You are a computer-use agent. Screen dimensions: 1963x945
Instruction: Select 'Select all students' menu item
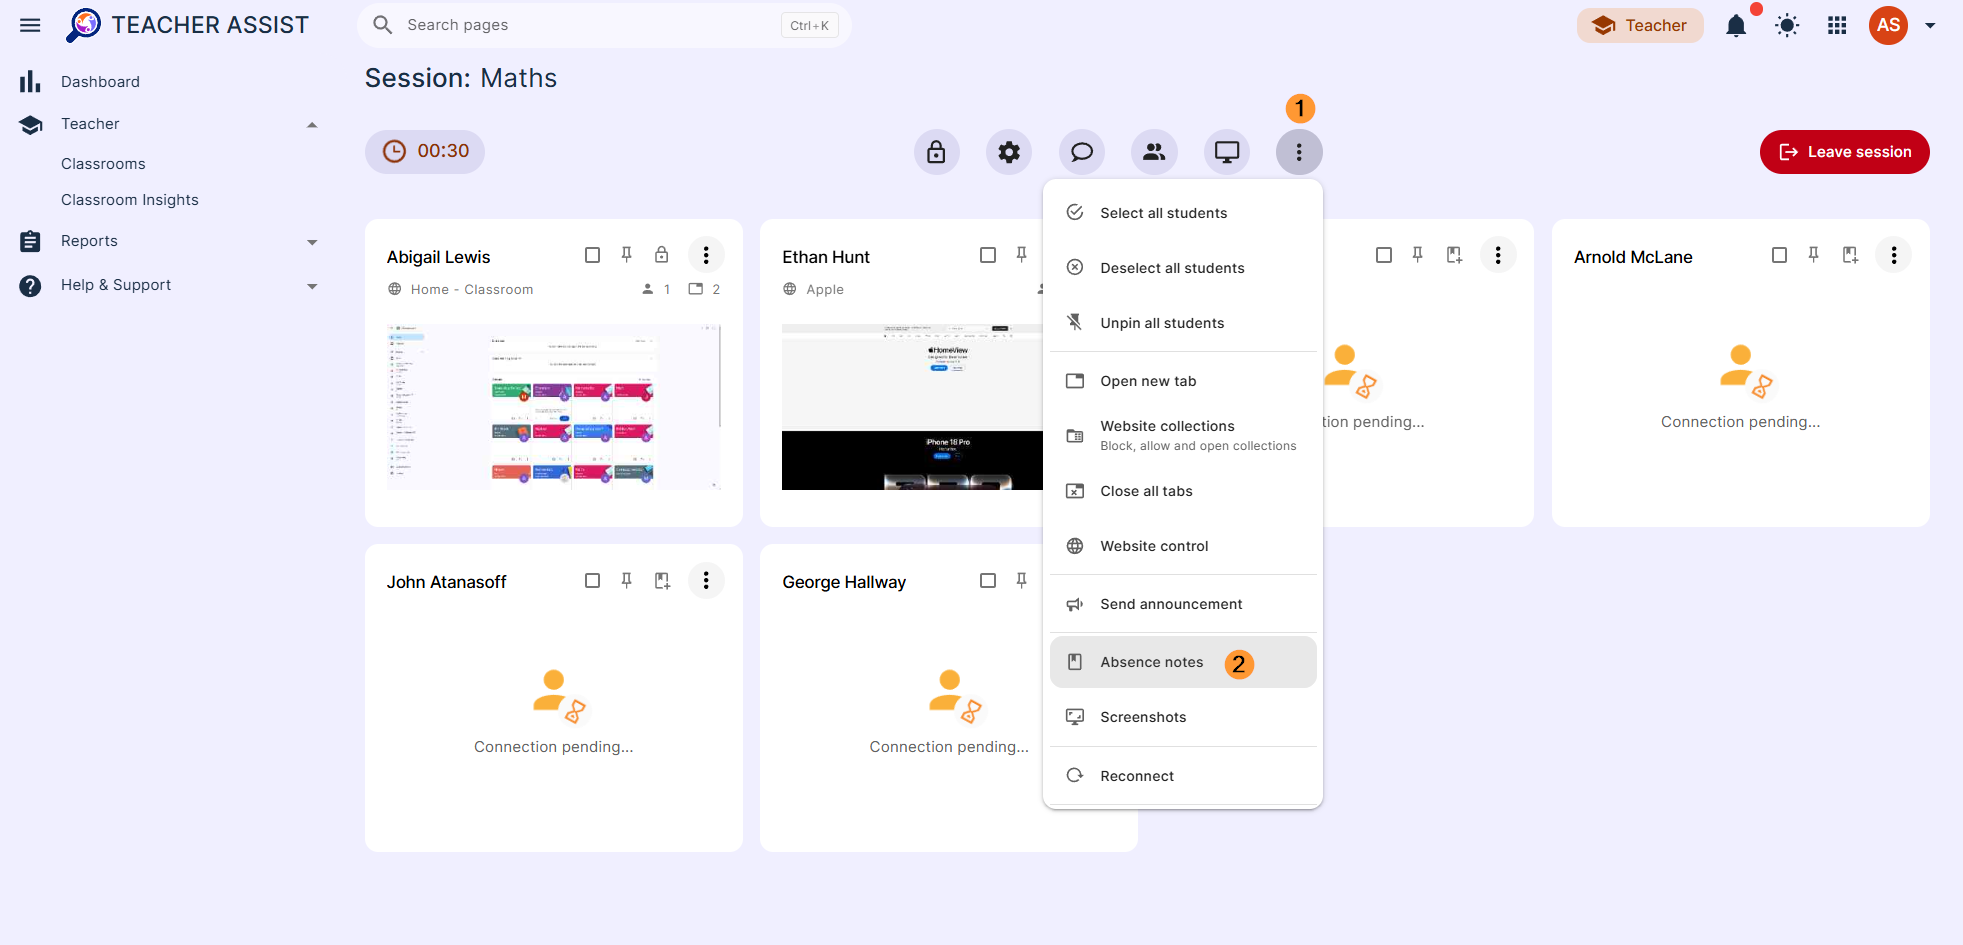pos(1183,213)
